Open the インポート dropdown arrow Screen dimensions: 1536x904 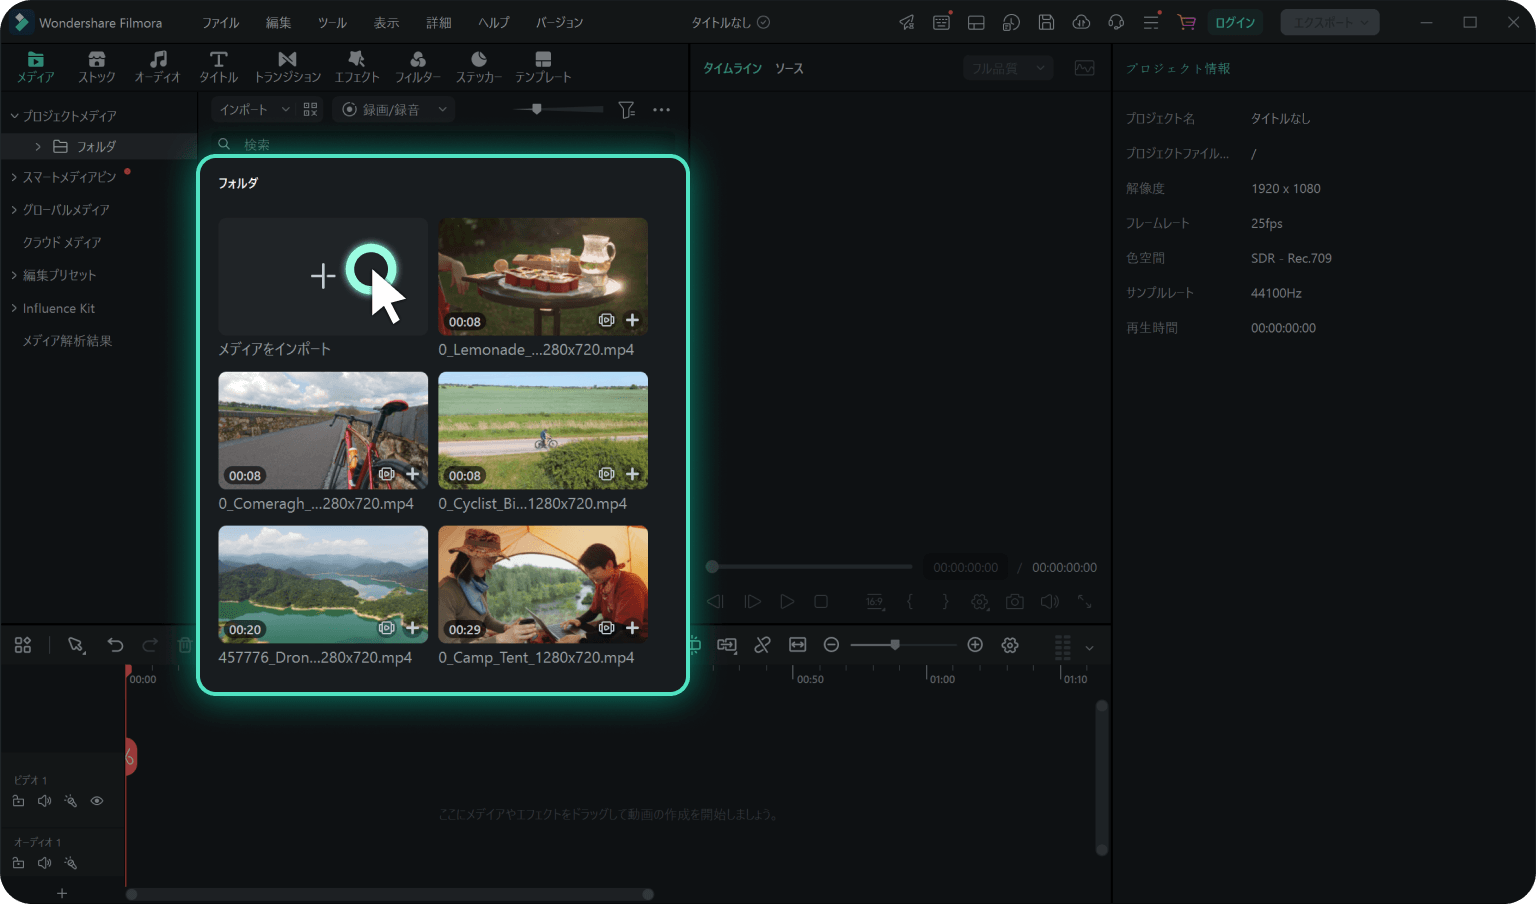pyautogui.click(x=285, y=110)
